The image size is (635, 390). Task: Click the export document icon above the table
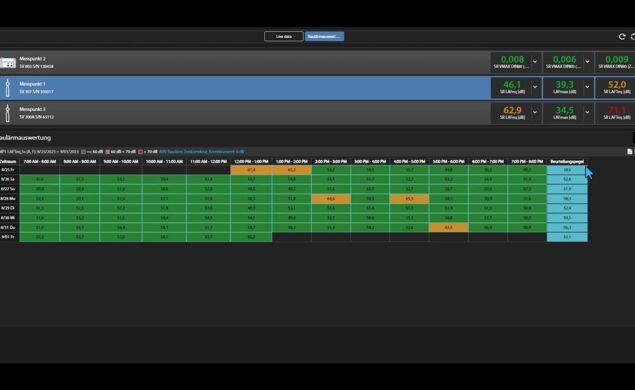click(x=629, y=151)
